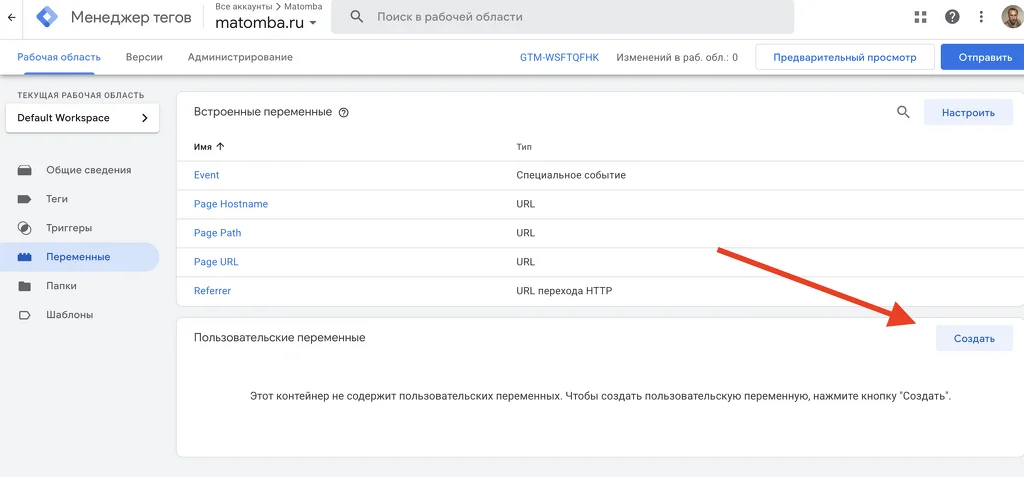Open the three-dot more options menu
1024x477 pixels.
981,17
